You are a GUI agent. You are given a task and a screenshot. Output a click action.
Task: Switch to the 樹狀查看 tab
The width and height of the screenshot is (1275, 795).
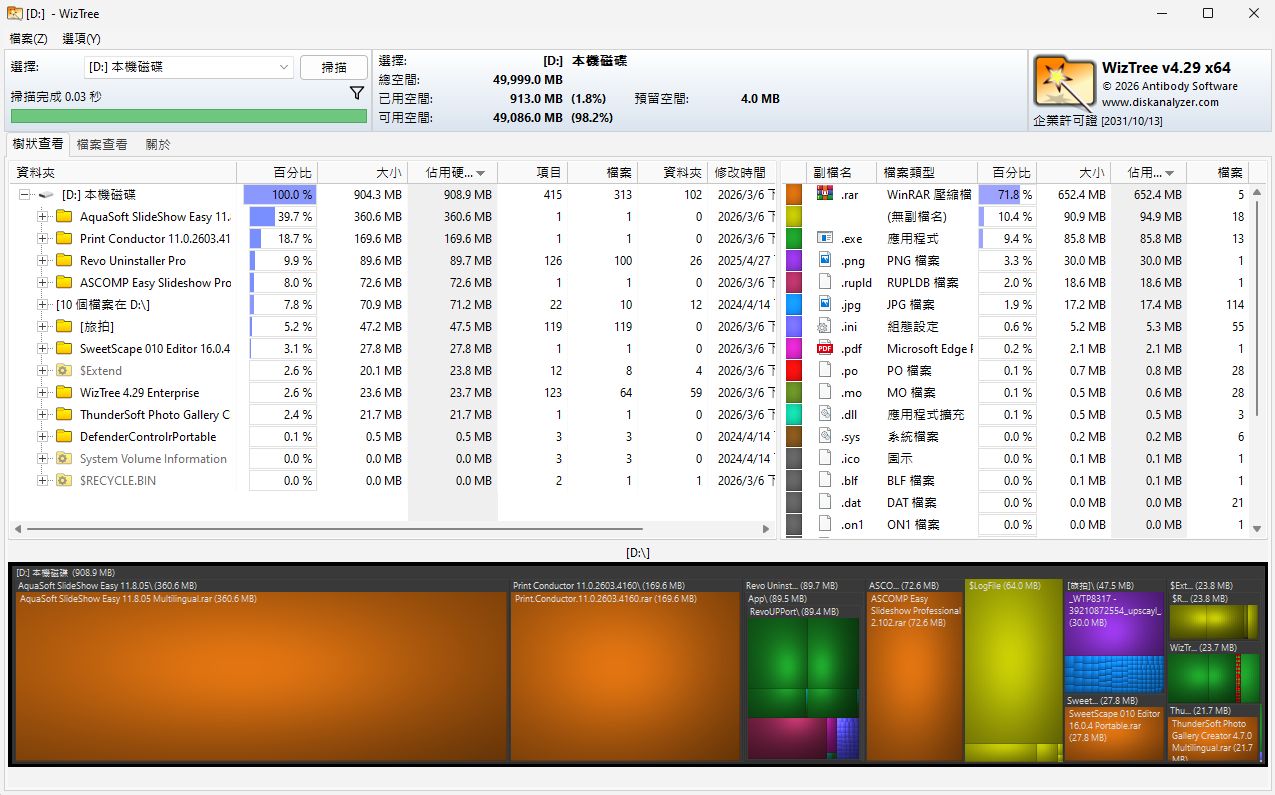(37, 144)
